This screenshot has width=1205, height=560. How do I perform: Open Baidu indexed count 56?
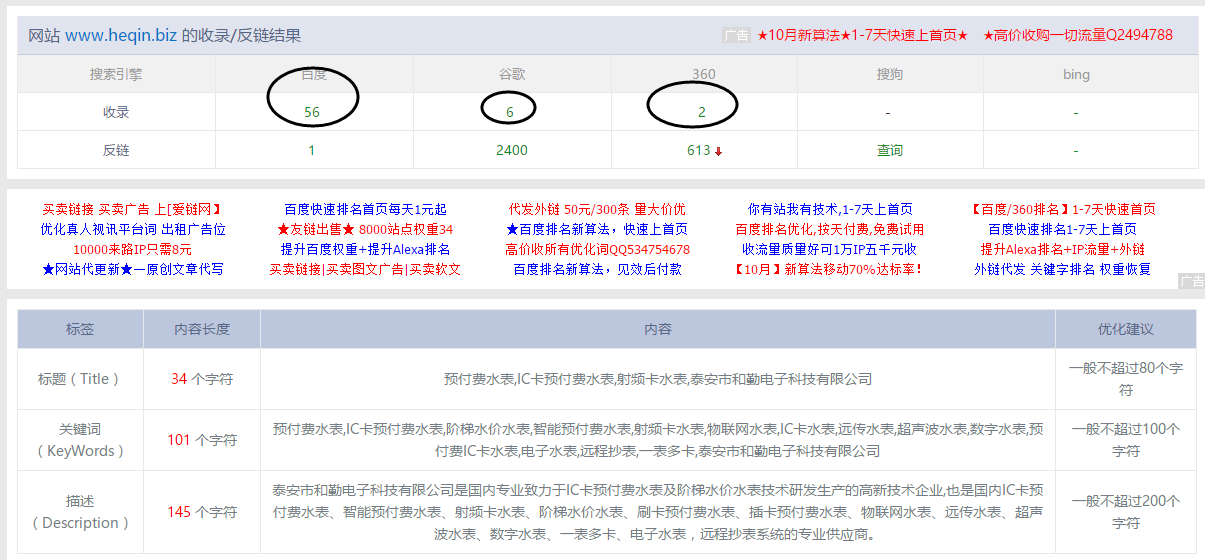312,112
